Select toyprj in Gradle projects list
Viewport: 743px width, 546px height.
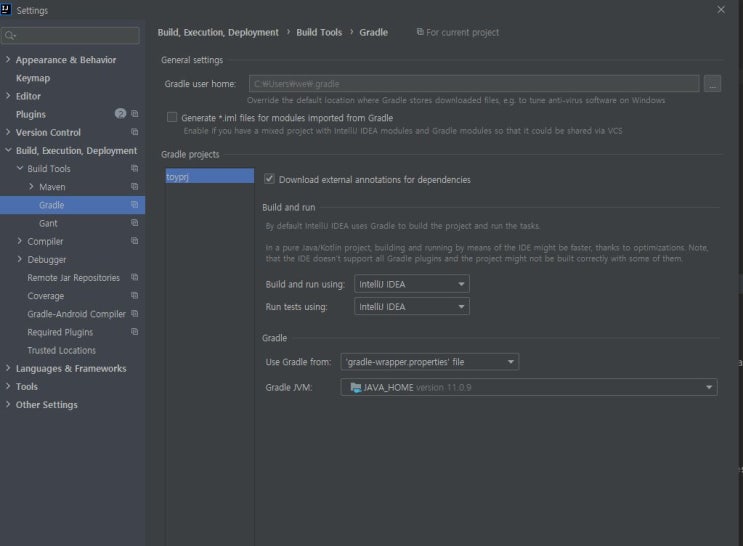pos(209,176)
